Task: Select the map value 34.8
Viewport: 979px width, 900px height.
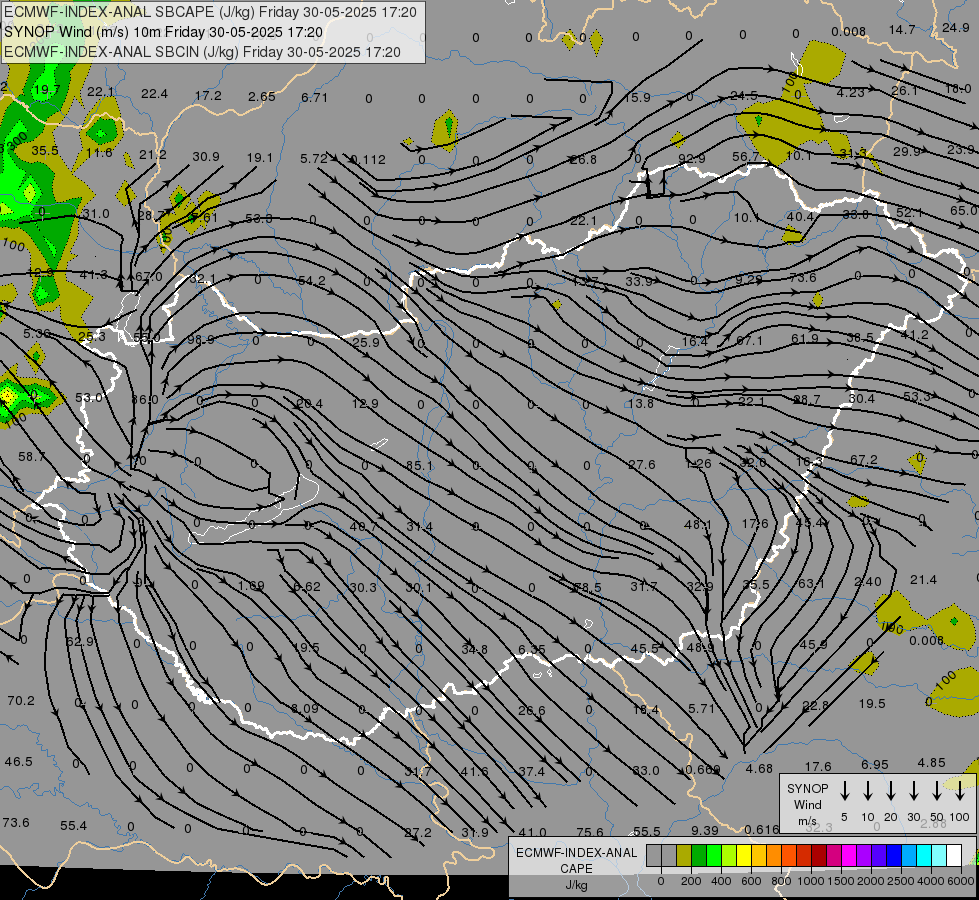Action: tap(475, 649)
